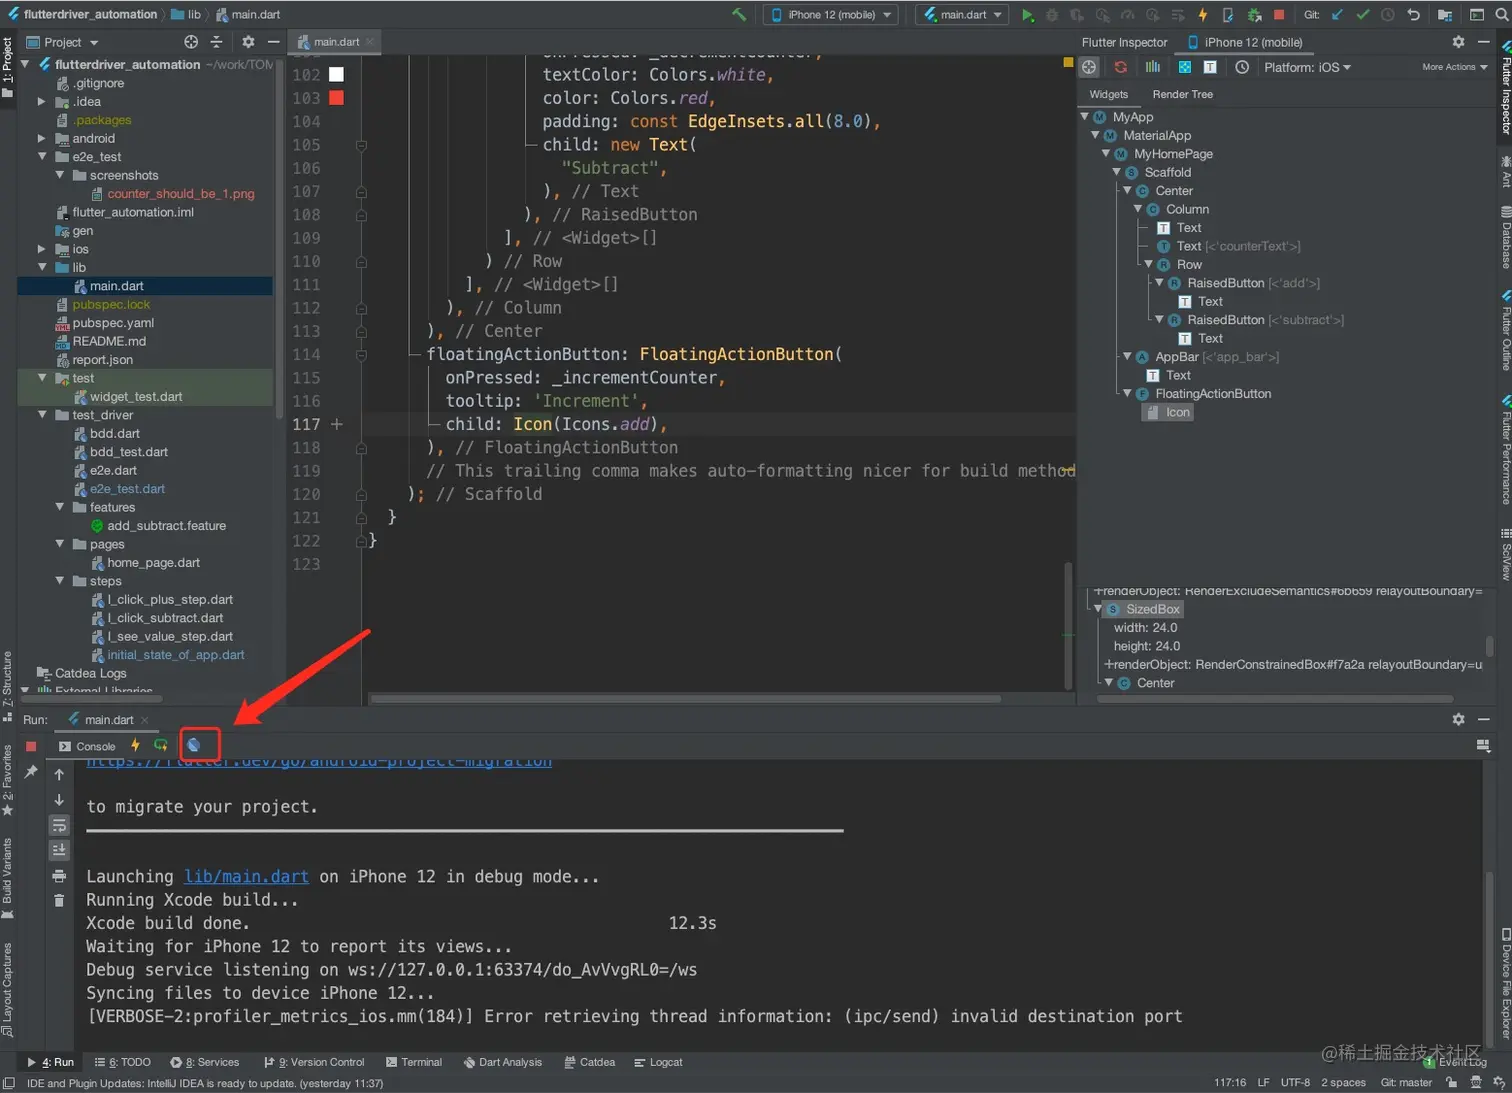Click the console Down arrow icon

[x=59, y=800]
